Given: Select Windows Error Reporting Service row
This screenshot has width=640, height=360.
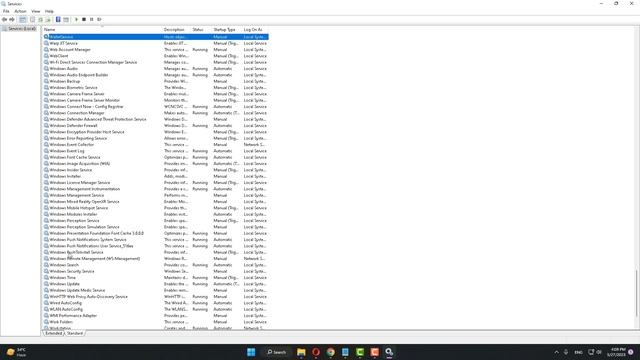Looking at the screenshot, I should coord(156,138).
